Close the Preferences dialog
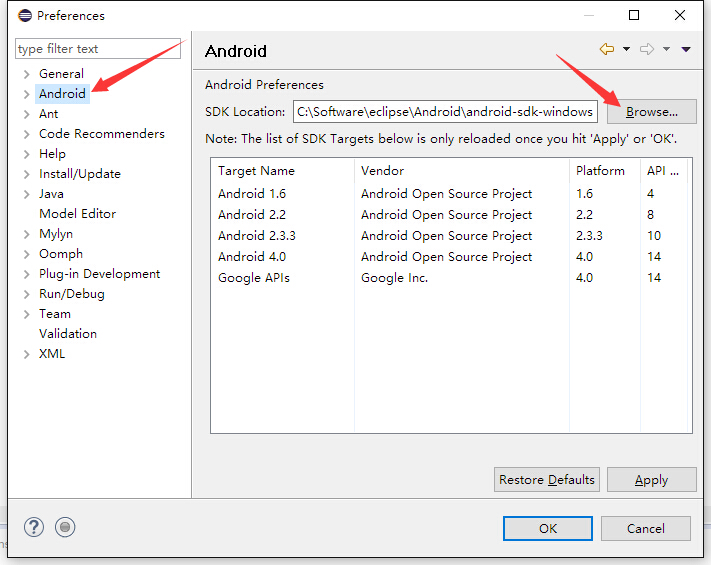 tap(680, 15)
